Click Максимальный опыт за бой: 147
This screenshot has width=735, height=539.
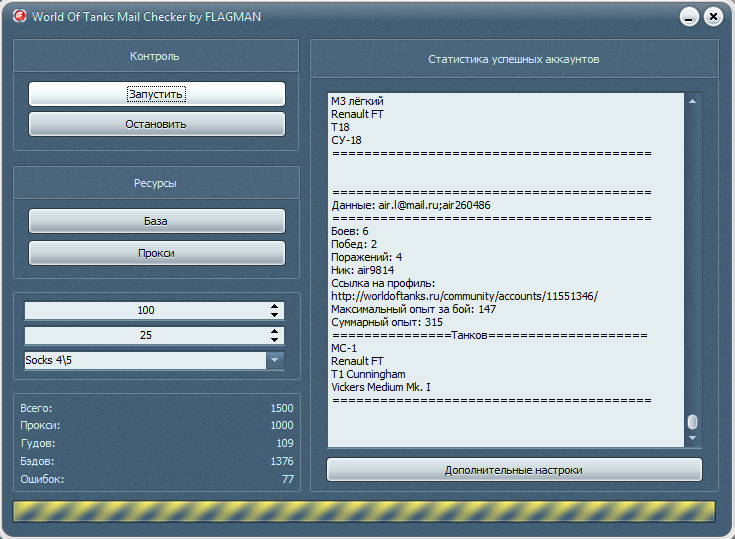(413, 309)
